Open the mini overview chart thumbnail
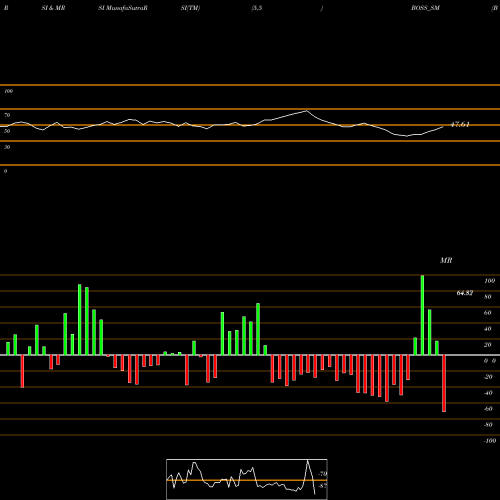The image size is (500, 500). point(247,479)
